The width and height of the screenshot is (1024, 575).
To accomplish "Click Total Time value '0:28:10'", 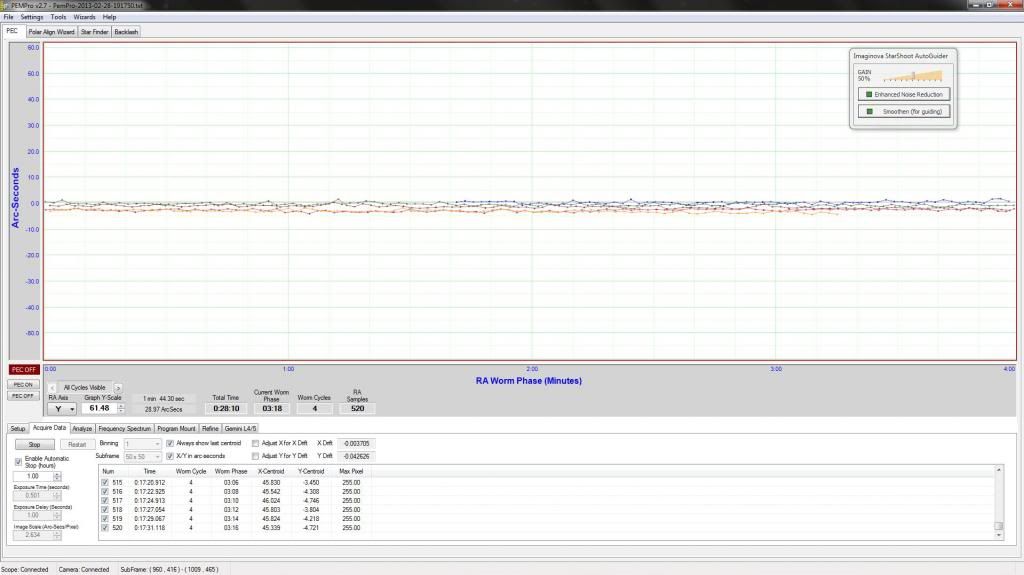I will [226, 408].
